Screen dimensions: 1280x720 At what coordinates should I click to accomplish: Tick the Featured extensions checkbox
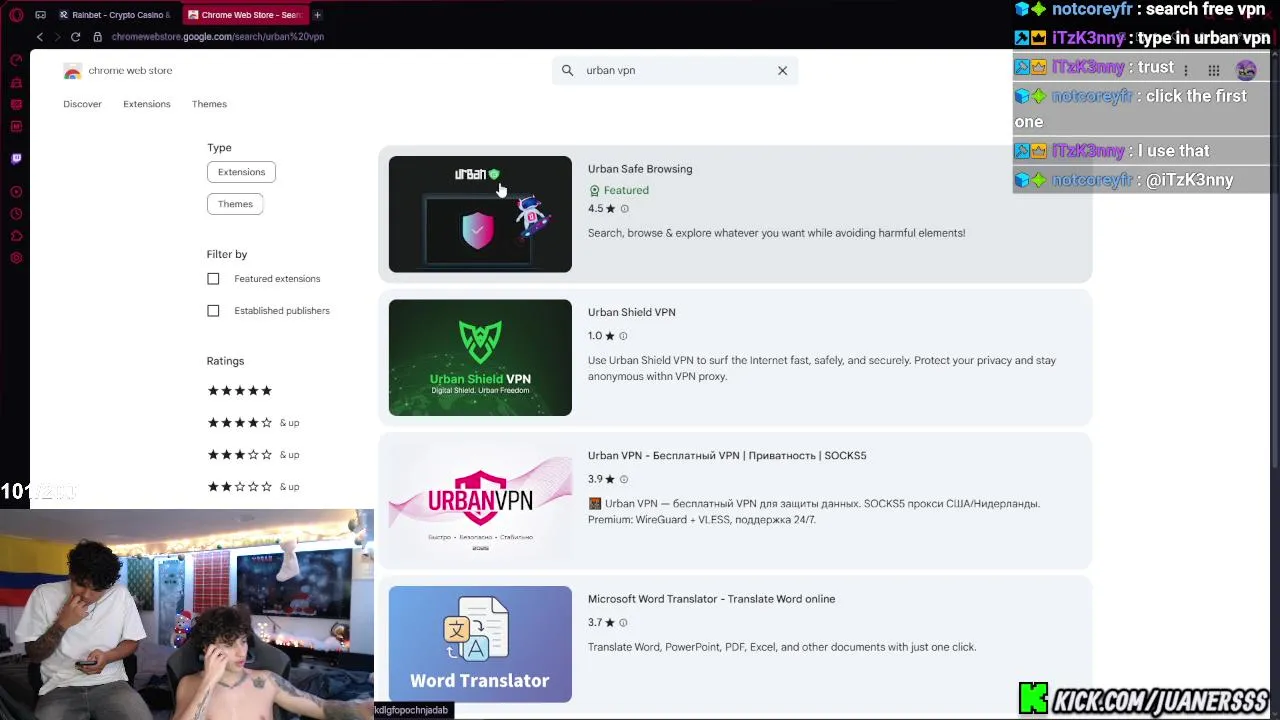(213, 279)
